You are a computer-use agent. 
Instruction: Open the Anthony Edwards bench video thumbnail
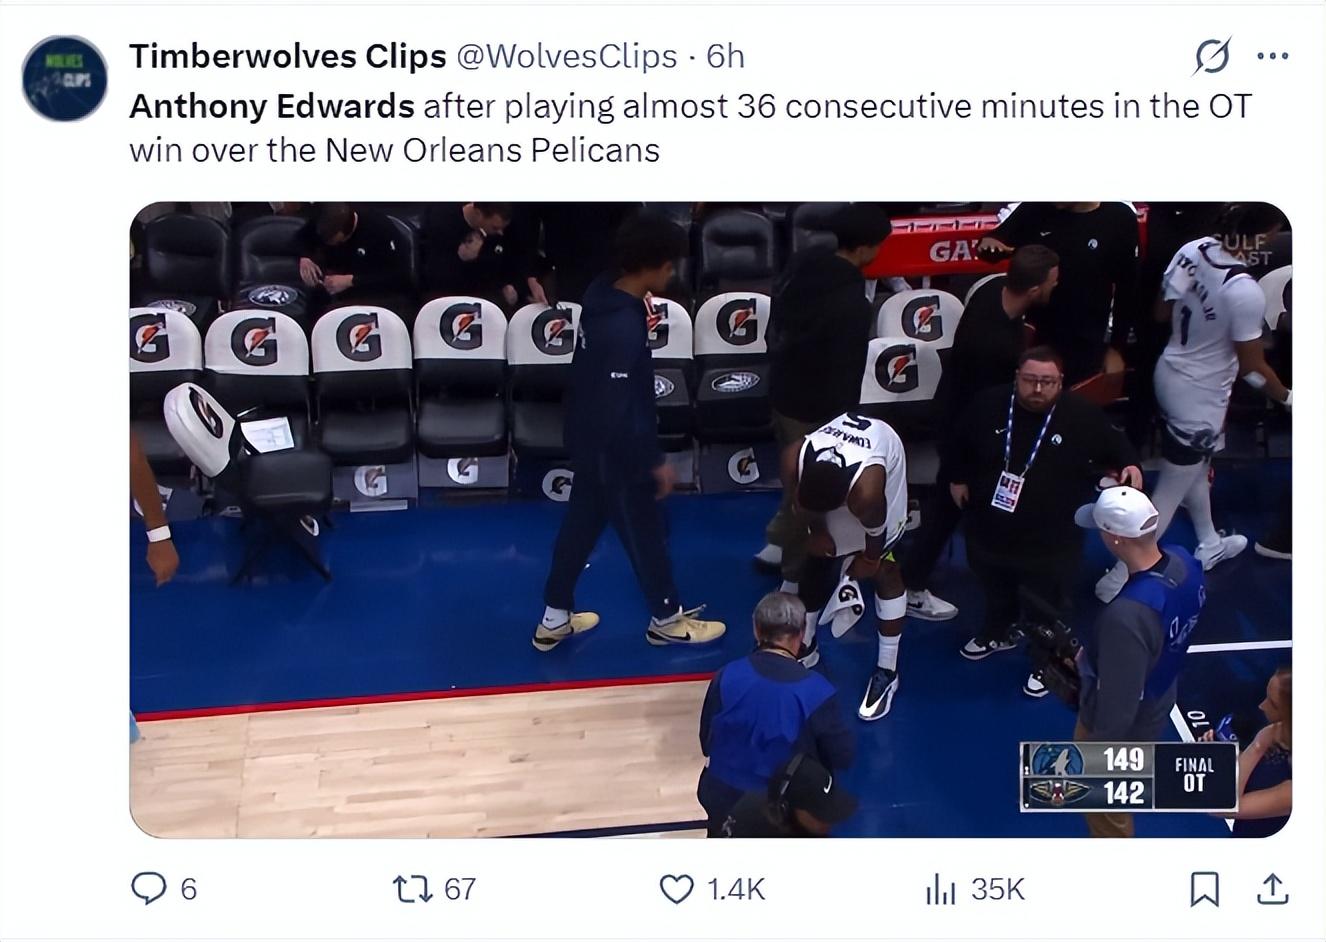(711, 520)
